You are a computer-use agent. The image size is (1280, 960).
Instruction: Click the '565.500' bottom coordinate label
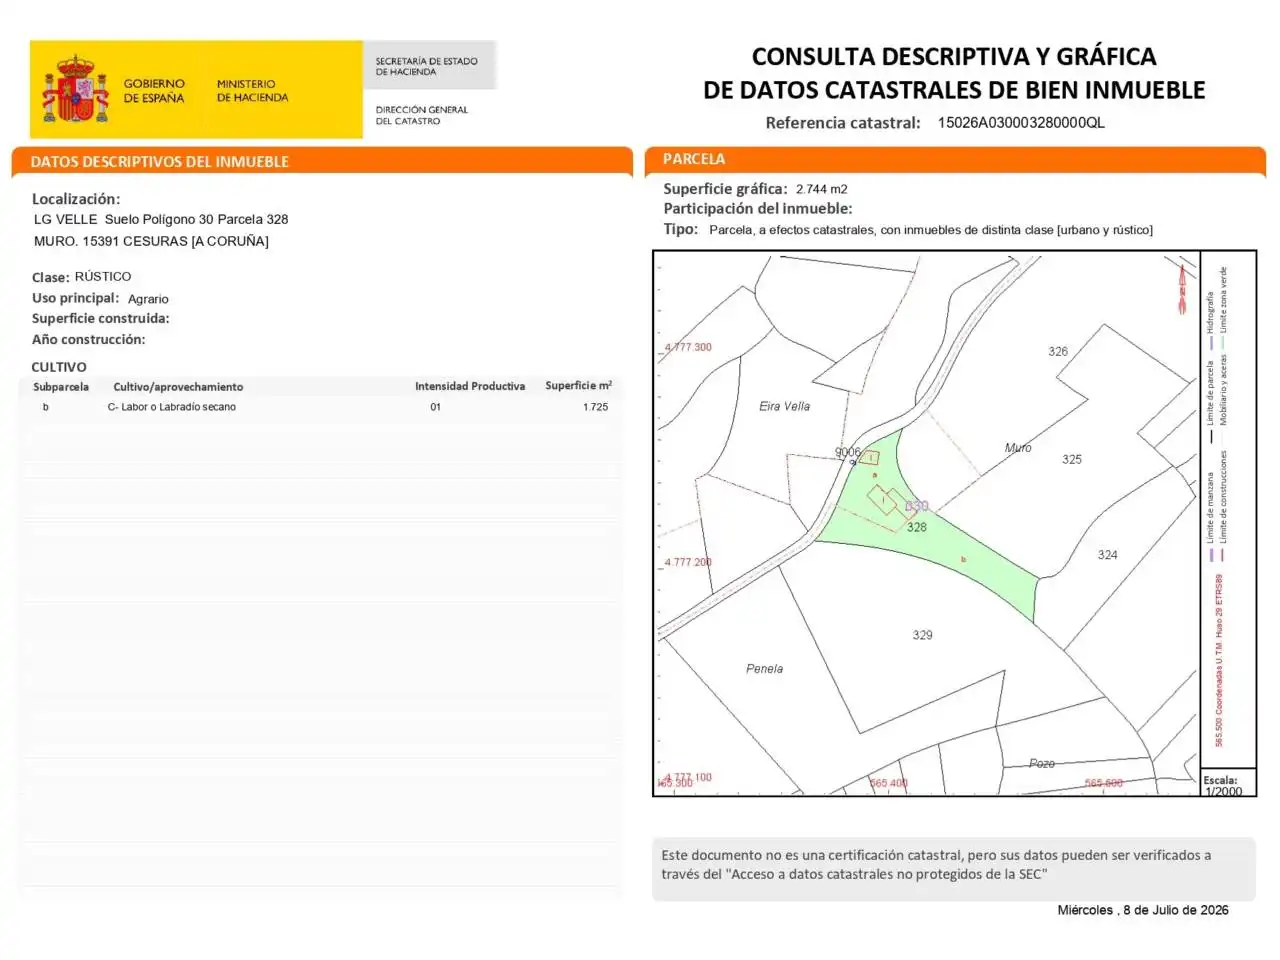click(x=1104, y=784)
